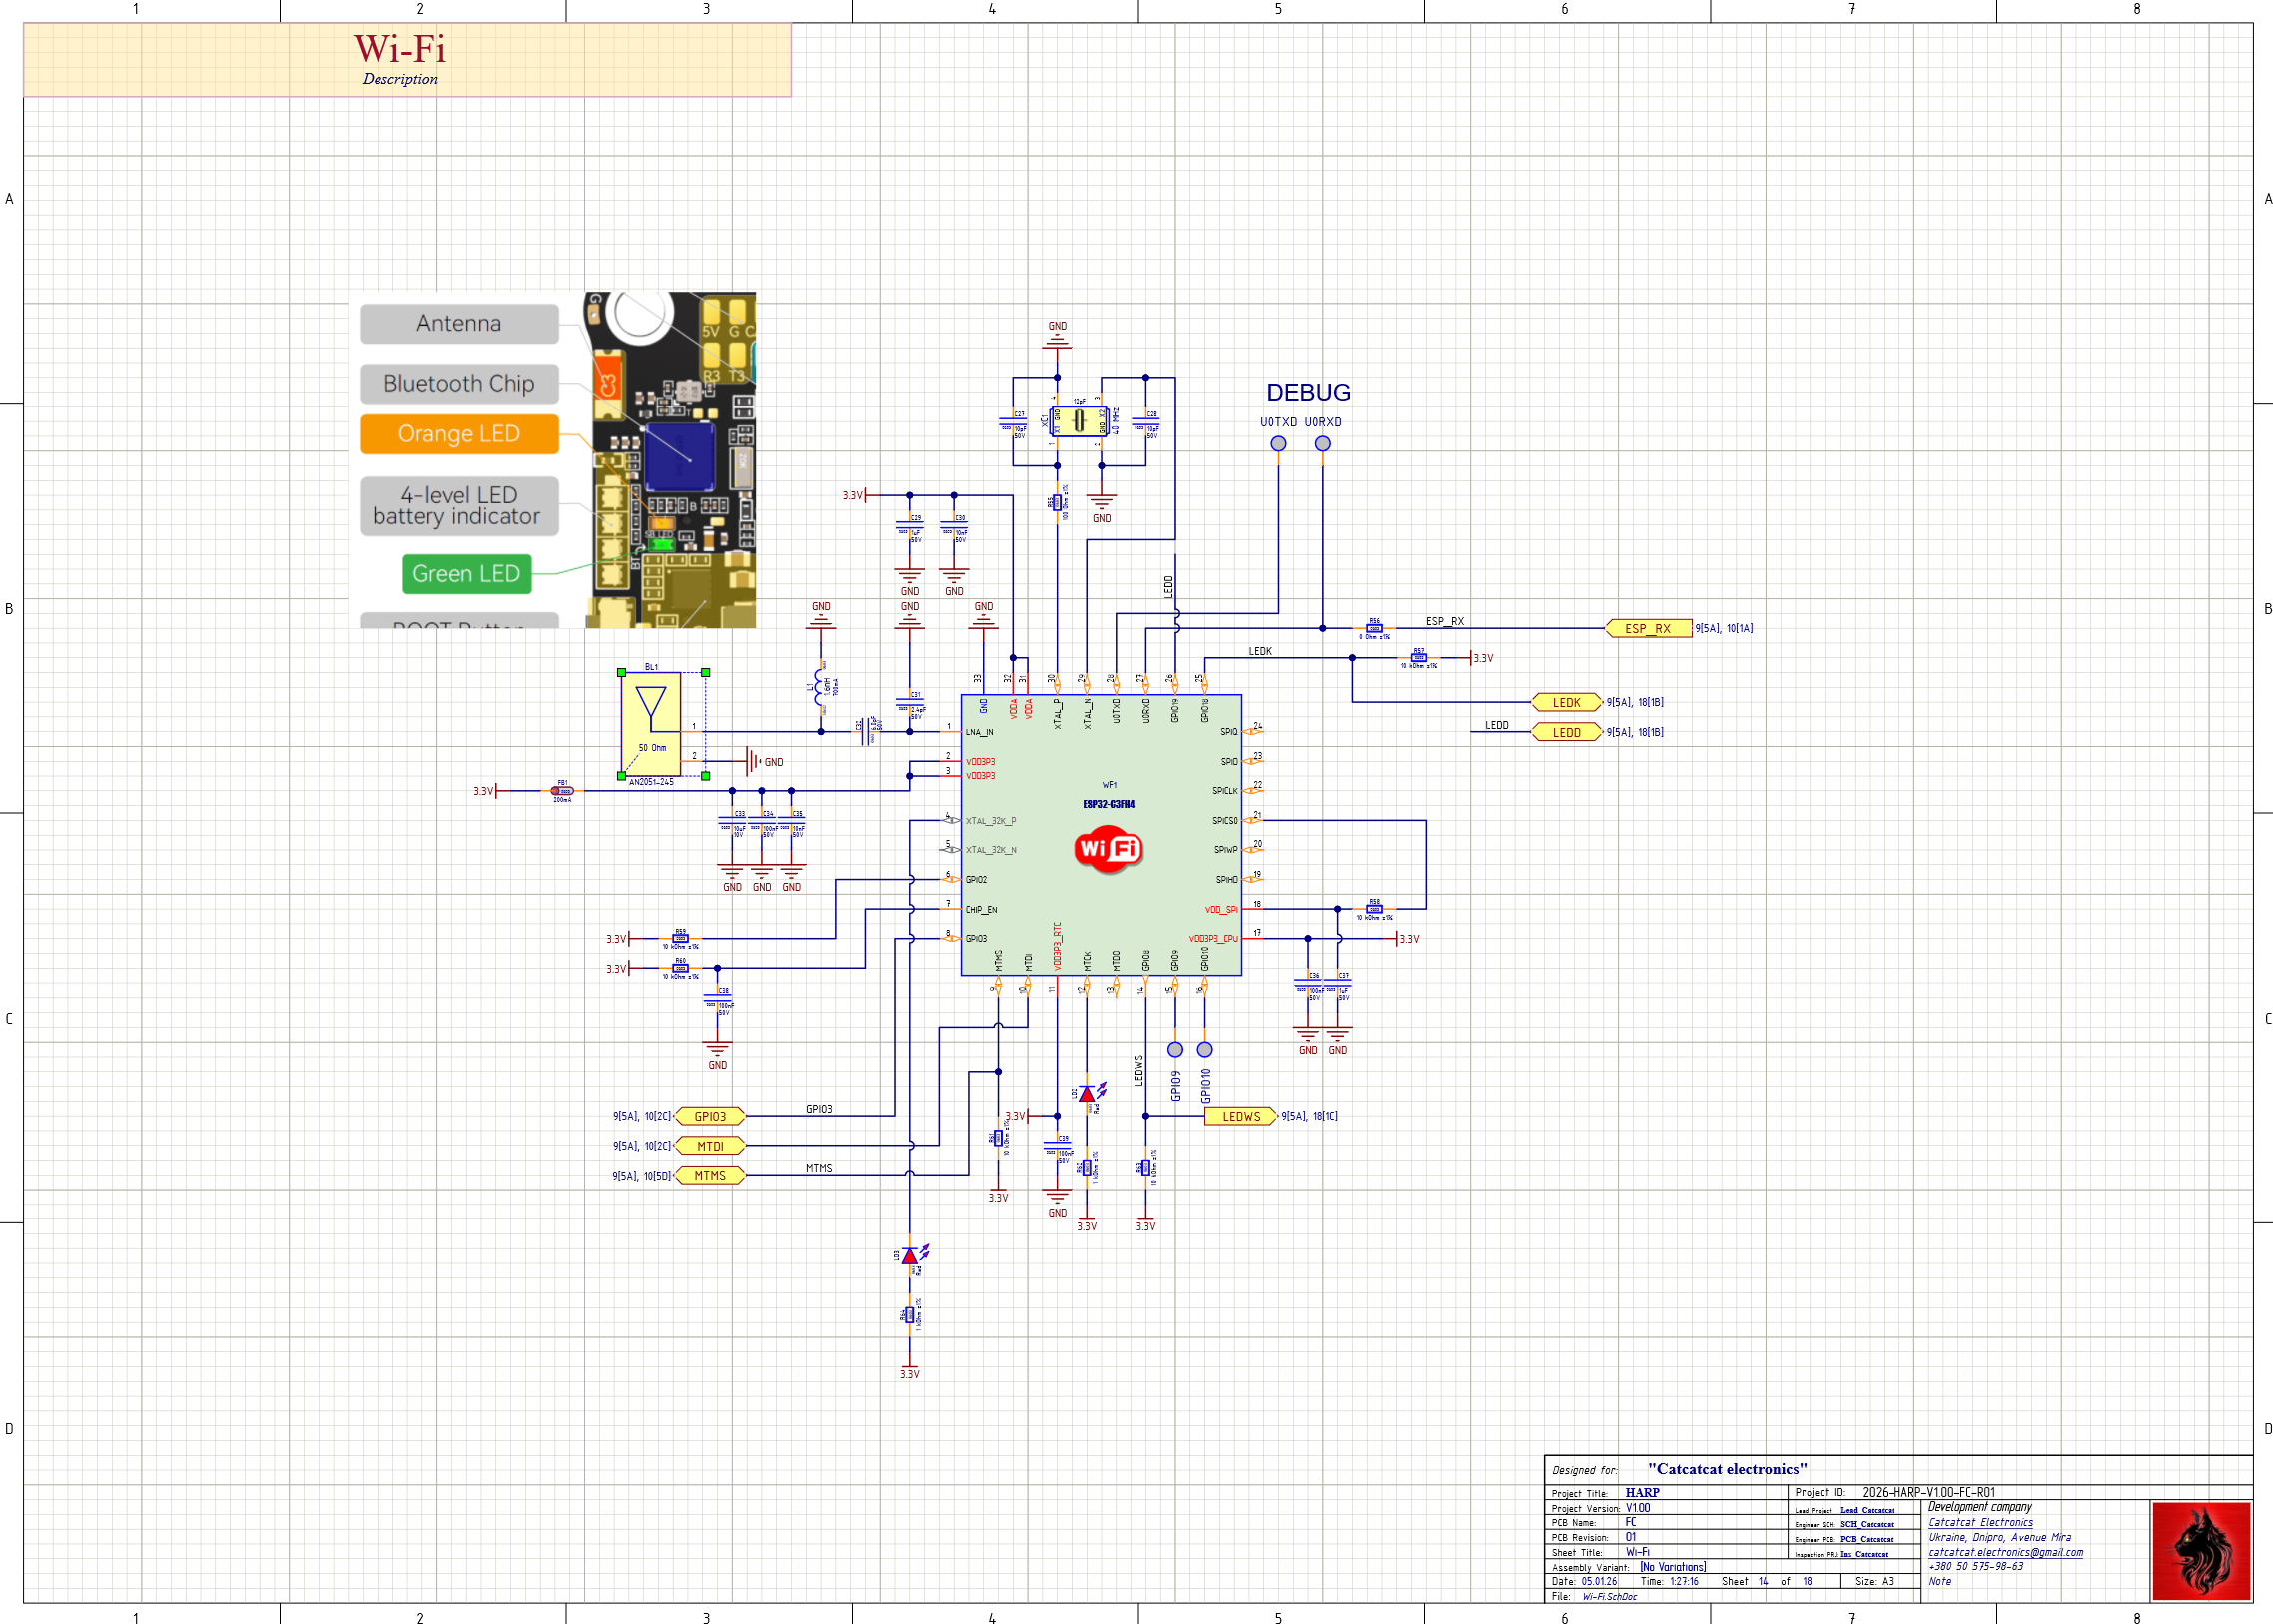
Task: Select the MTMS port label
Action: 710,1175
